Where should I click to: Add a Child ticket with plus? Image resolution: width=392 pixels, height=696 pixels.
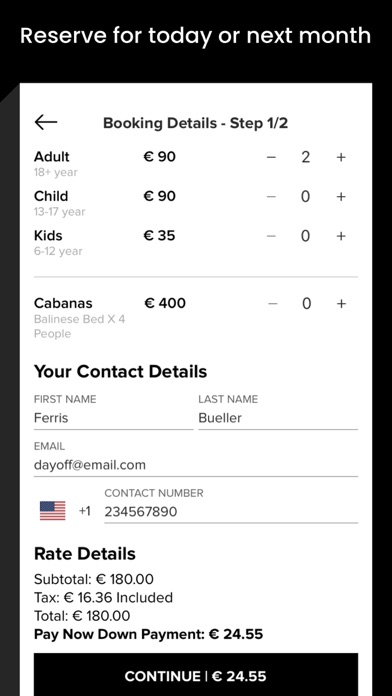click(341, 197)
